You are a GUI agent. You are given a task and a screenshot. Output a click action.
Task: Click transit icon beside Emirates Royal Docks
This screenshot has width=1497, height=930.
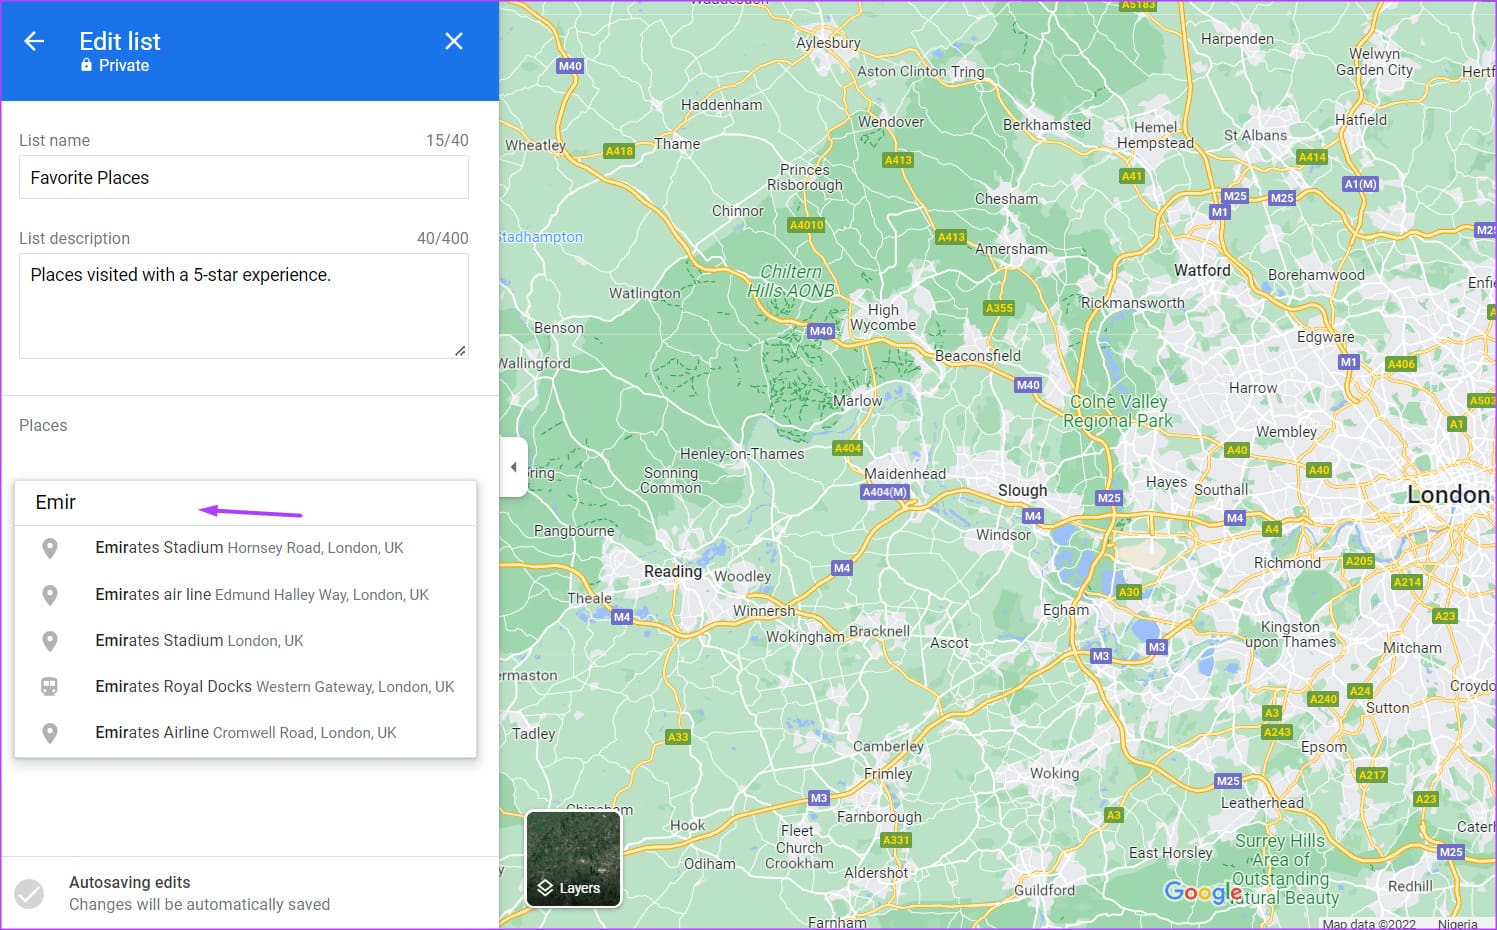(49, 687)
